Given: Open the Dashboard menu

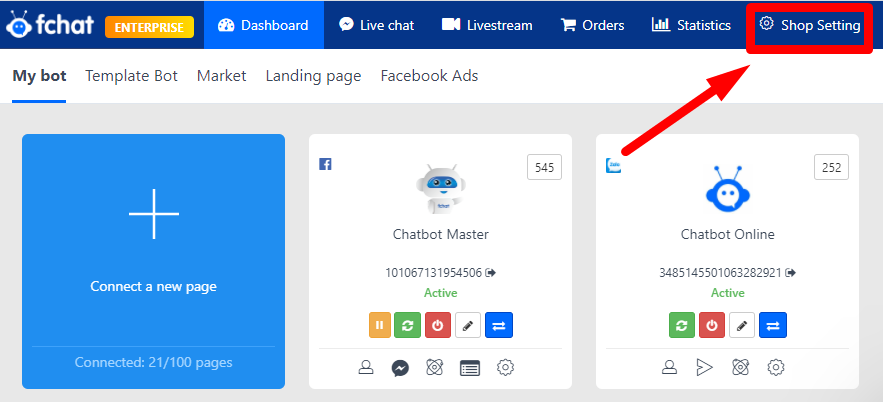Looking at the screenshot, I should [263, 25].
